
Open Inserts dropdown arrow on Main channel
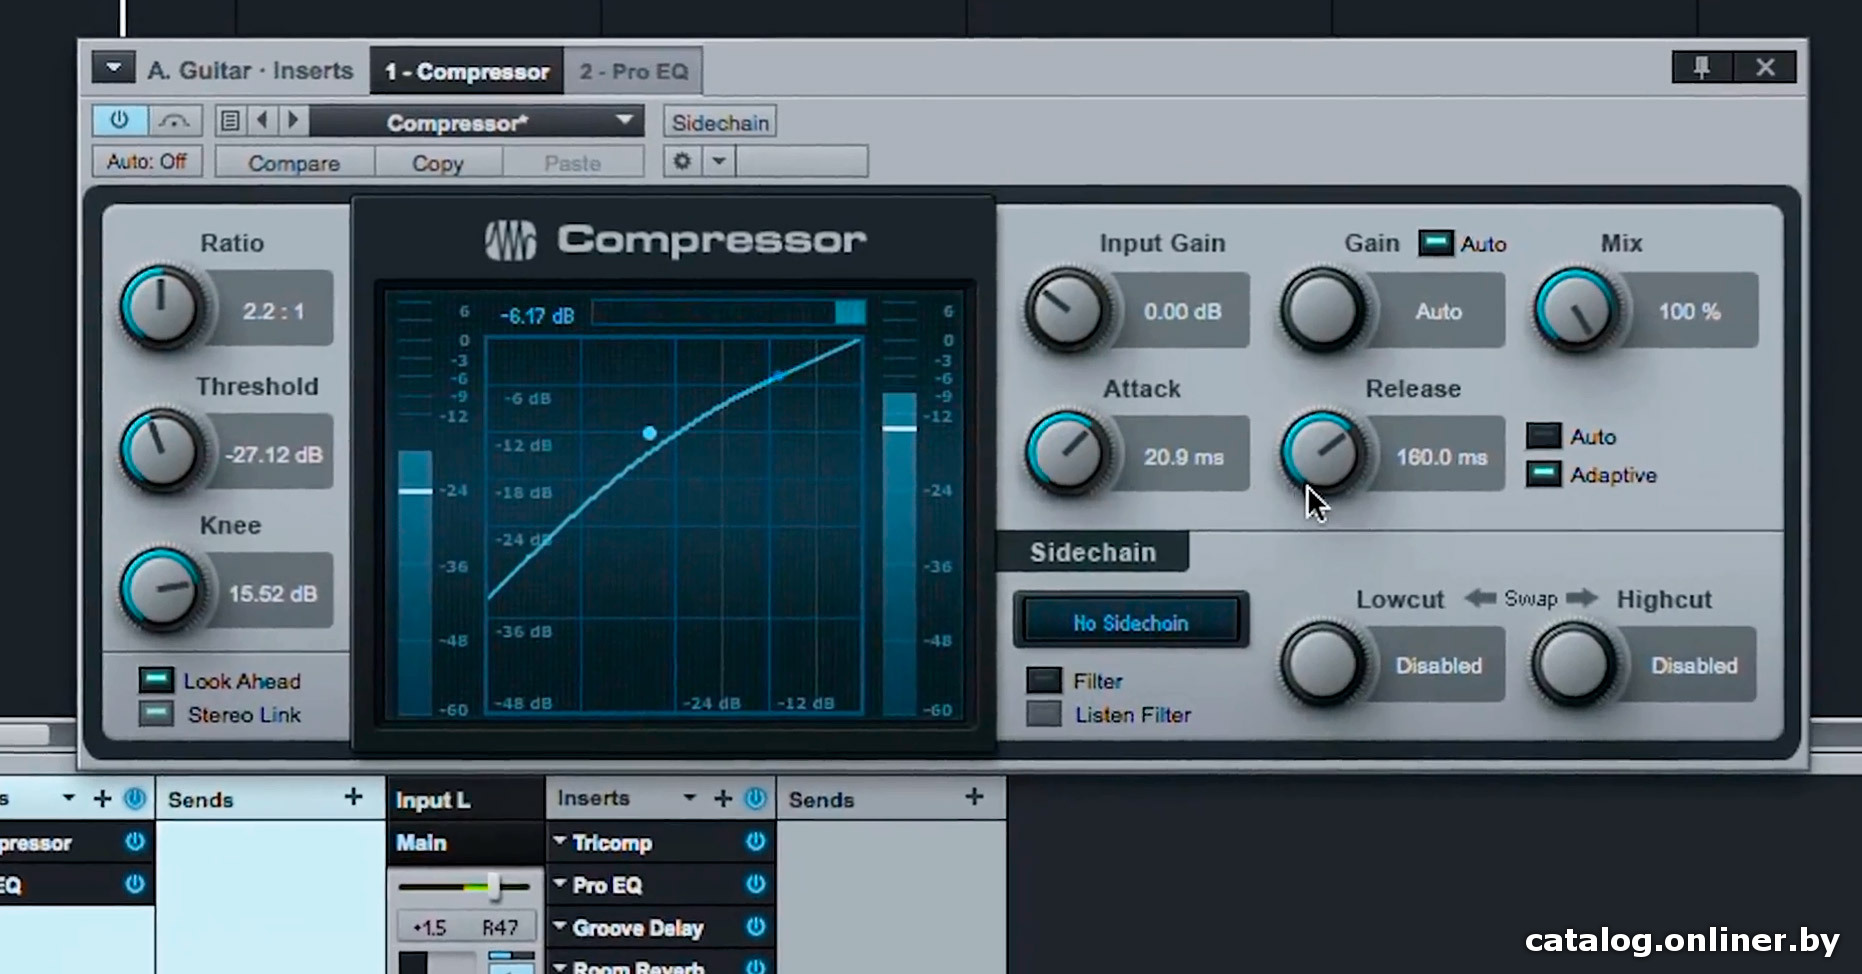pos(689,798)
